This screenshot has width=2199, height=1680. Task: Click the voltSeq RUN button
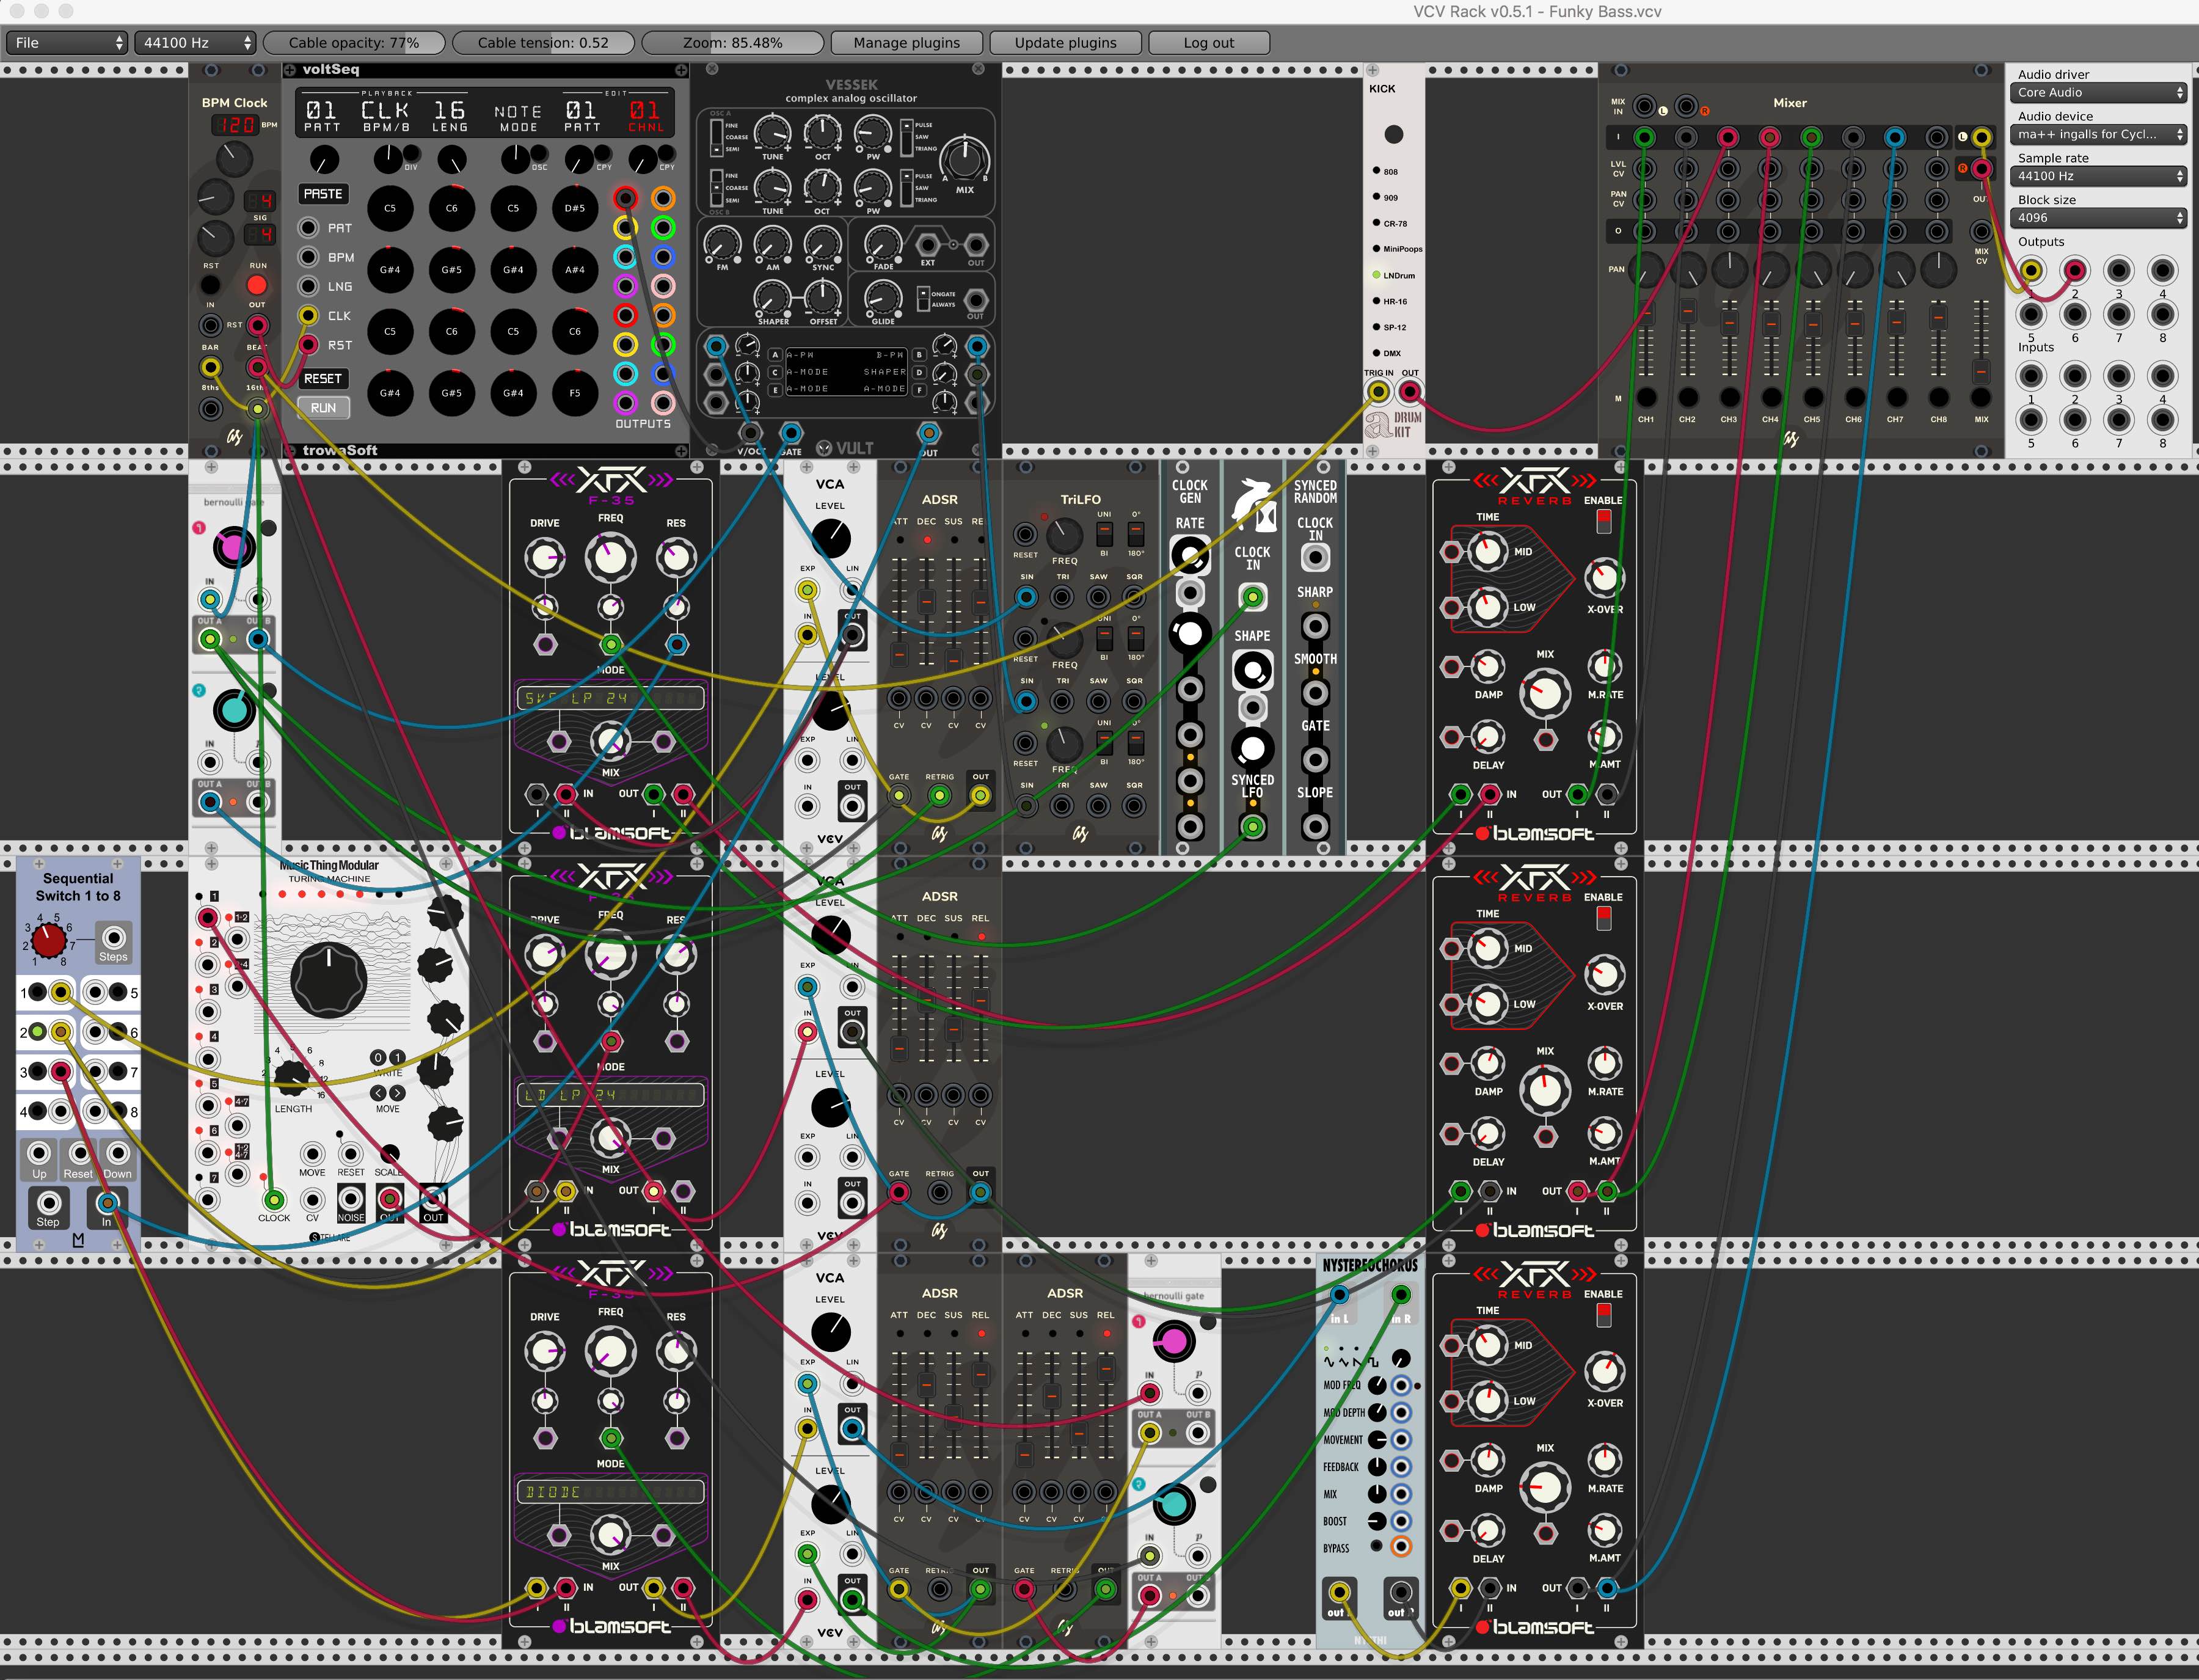tap(323, 408)
